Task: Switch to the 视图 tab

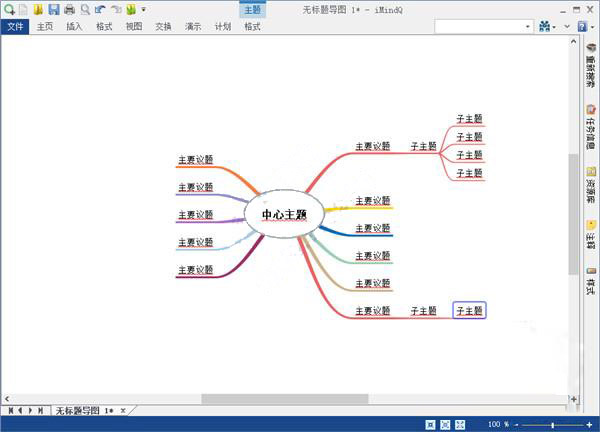Action: [x=134, y=26]
